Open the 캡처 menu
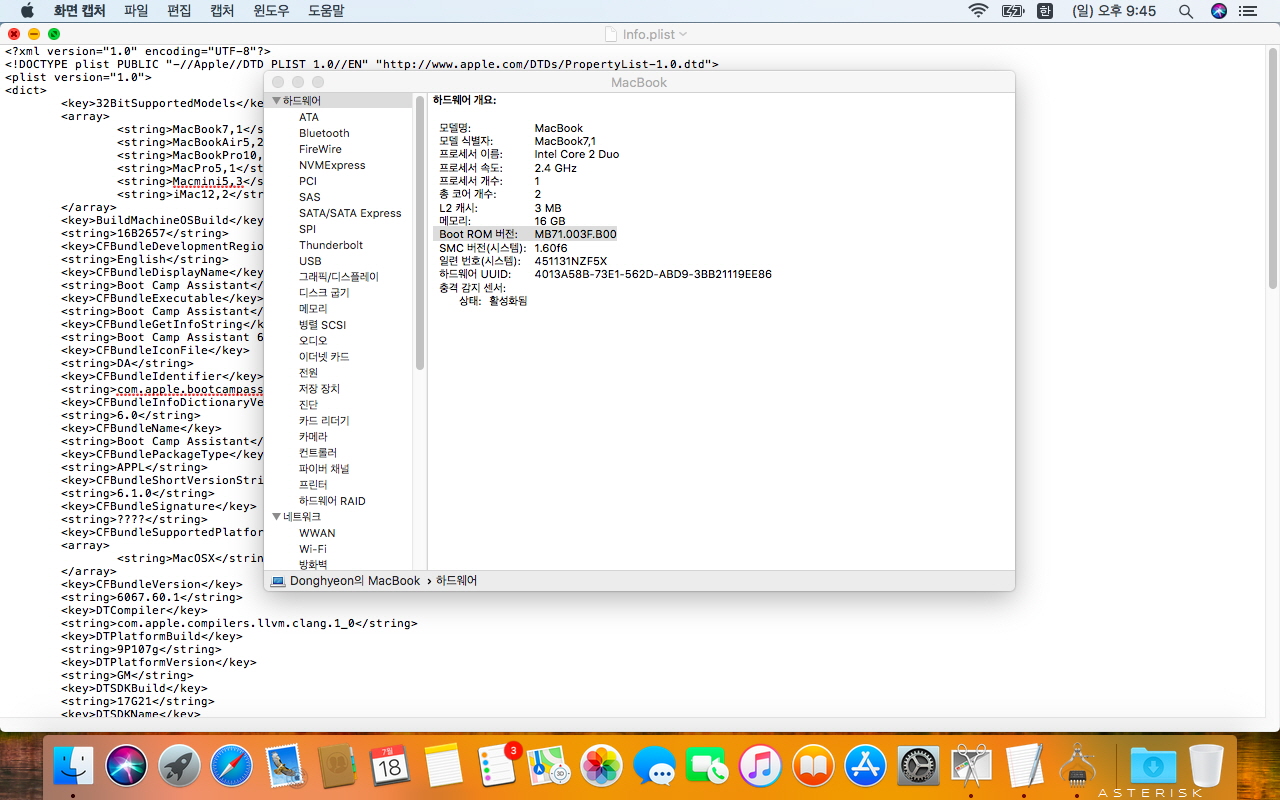This screenshot has height=800, width=1280. click(x=222, y=11)
